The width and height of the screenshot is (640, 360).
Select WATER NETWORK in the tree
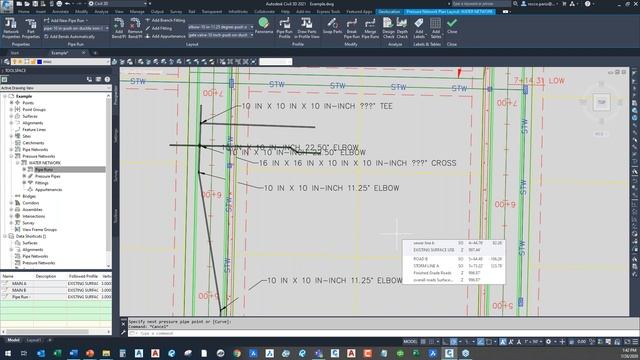click(44, 163)
